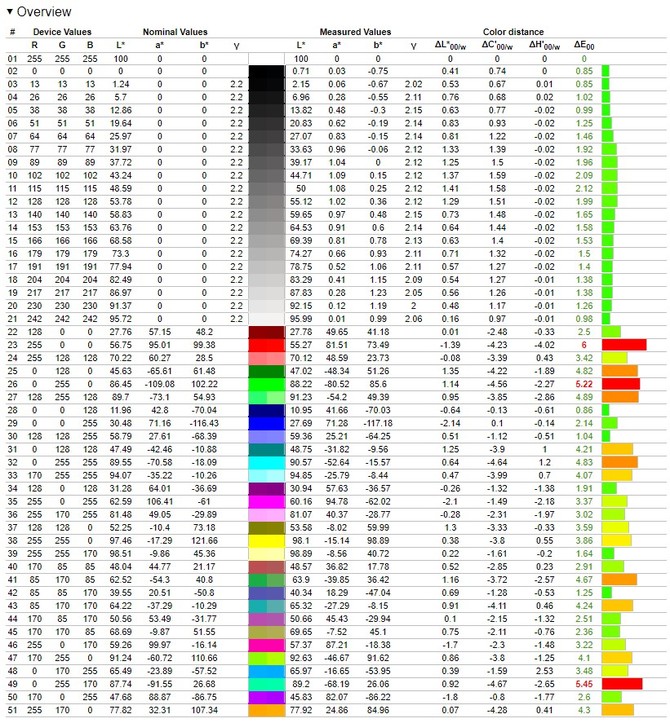670x723 pixels.
Task: Click the orange swatch in row 51
Action: [267, 711]
